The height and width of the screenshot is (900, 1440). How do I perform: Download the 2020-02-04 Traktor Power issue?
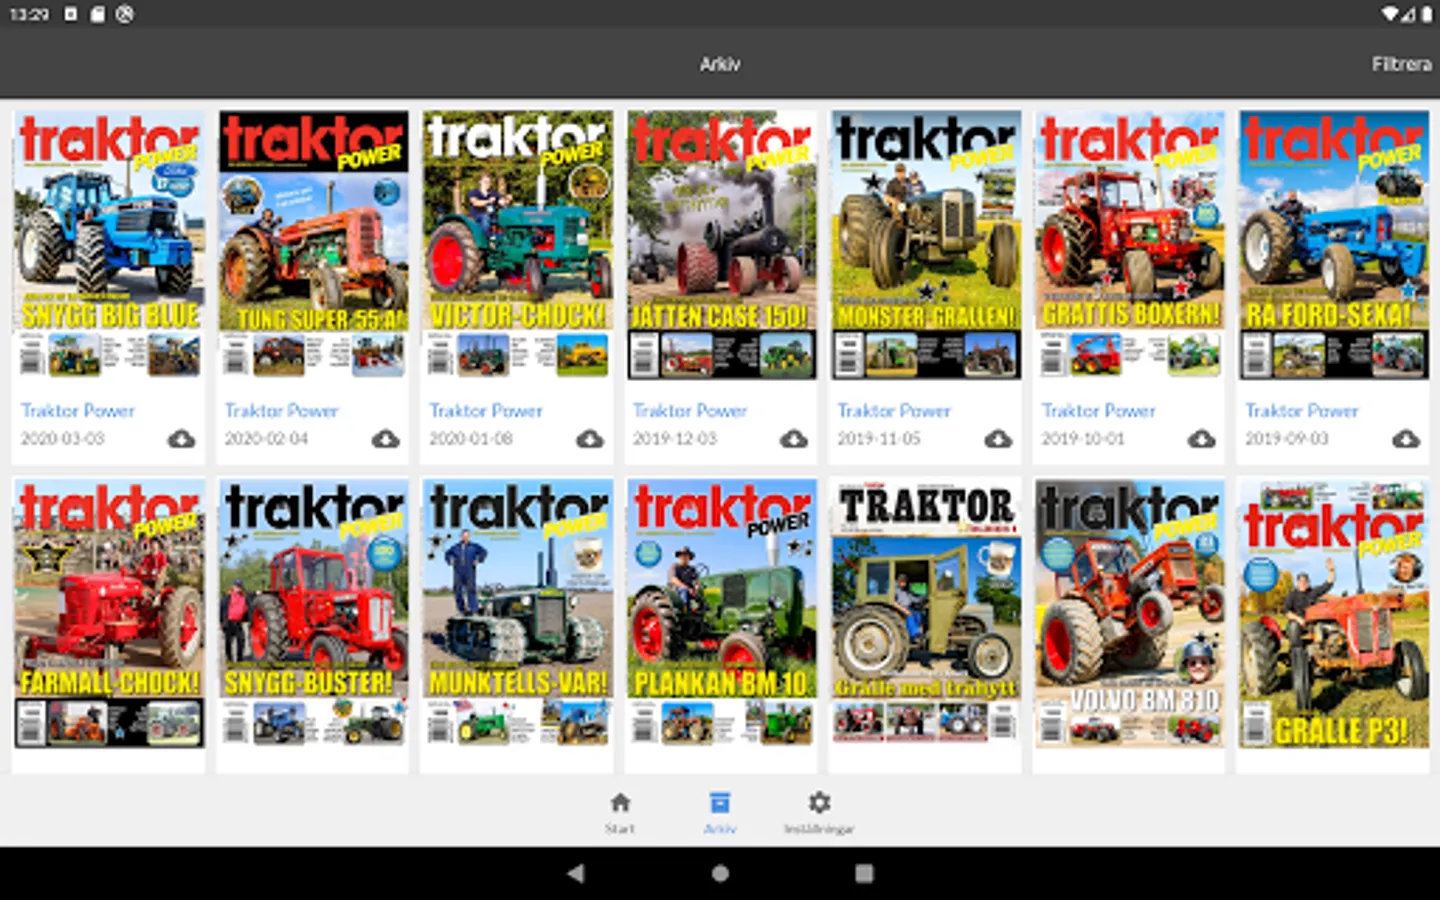[385, 439]
